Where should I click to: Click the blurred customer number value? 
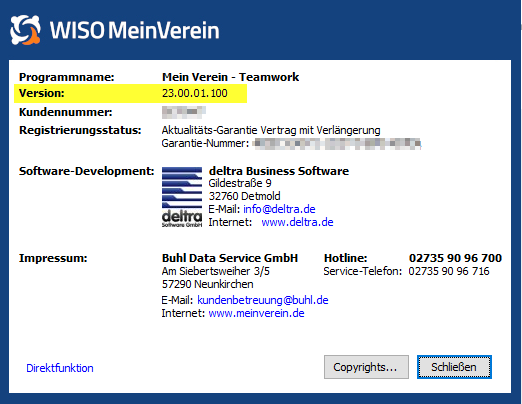click(x=183, y=112)
